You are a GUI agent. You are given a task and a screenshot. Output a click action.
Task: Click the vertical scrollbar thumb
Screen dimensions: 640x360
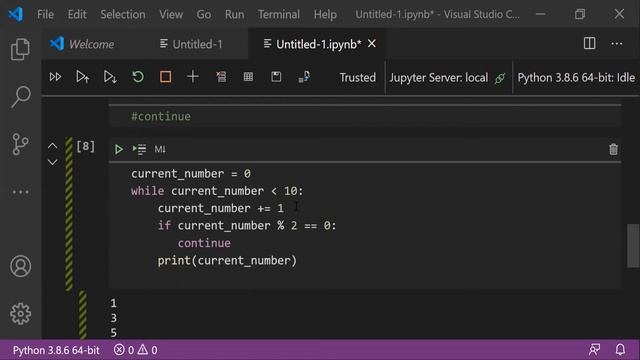[633, 246]
